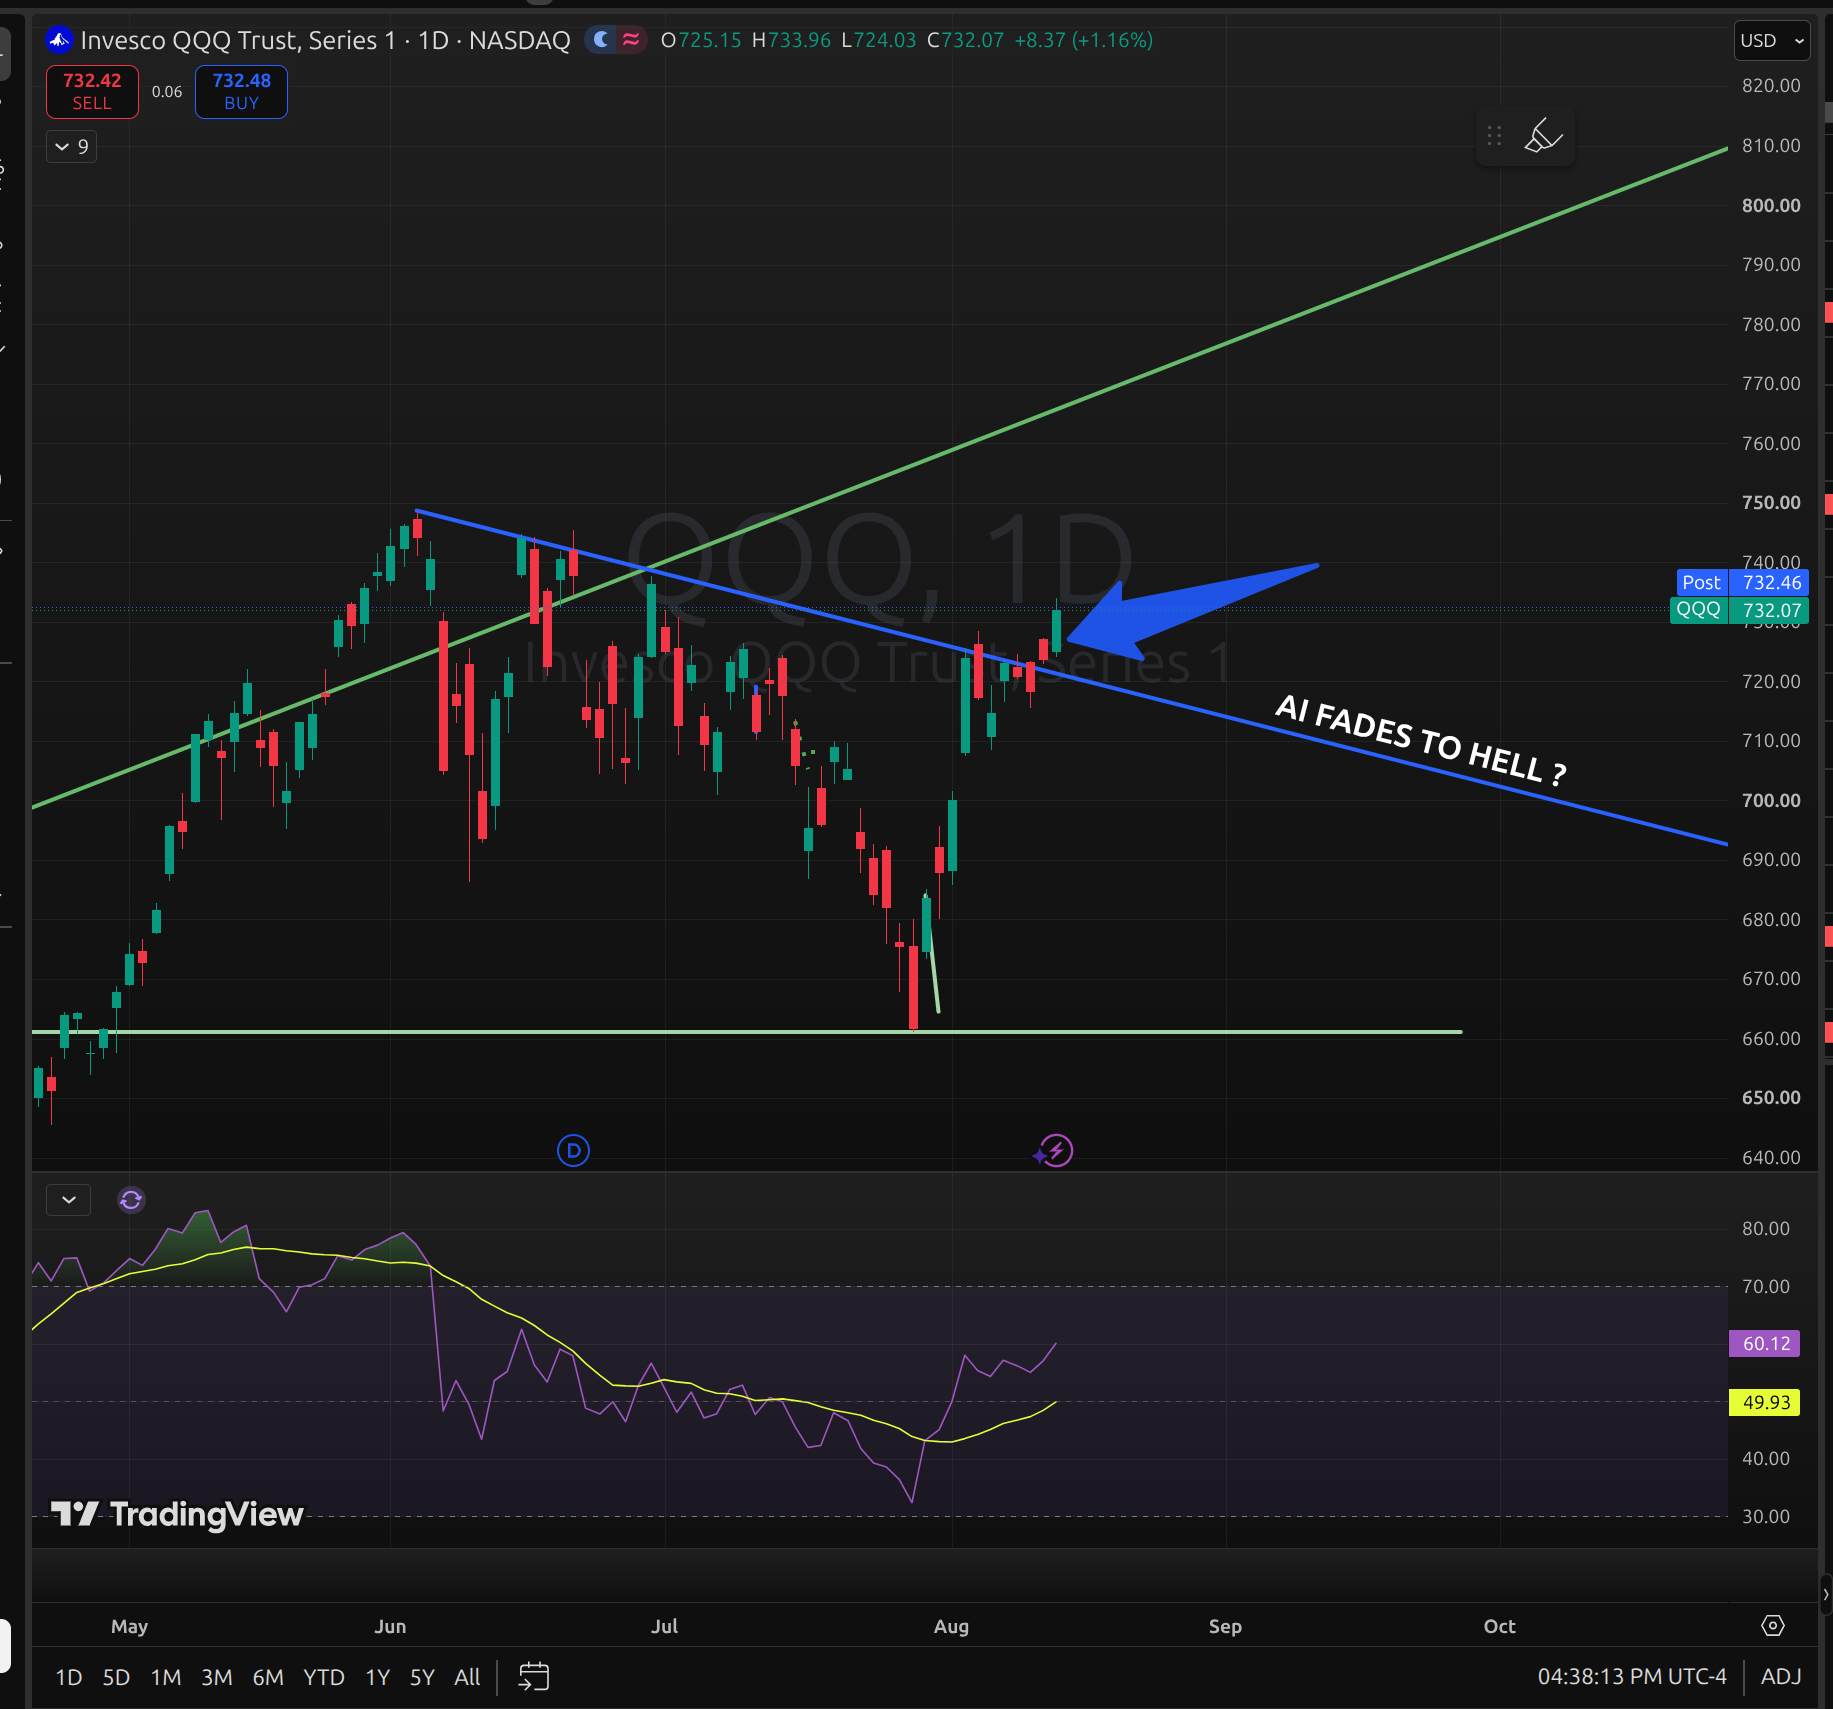Click the TradingView logo
Viewport: 1833px width, 1709px height.
tap(177, 1515)
